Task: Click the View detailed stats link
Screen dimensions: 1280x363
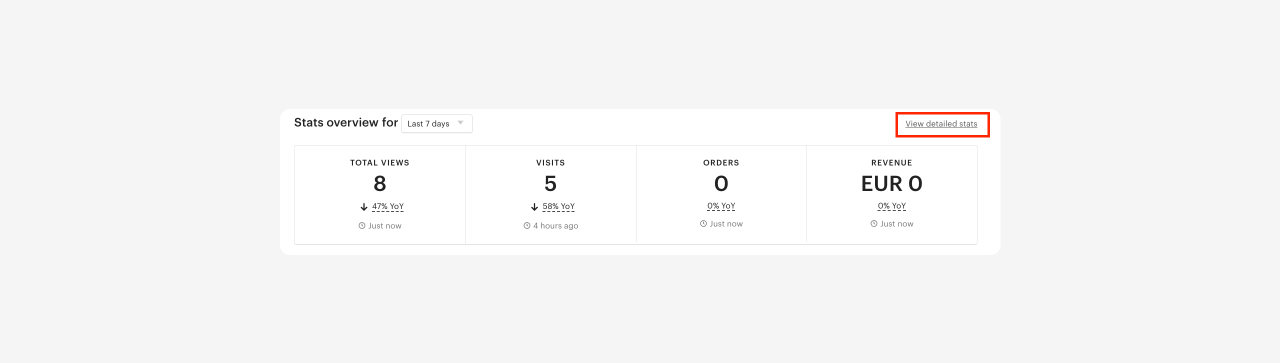Action: click(941, 124)
